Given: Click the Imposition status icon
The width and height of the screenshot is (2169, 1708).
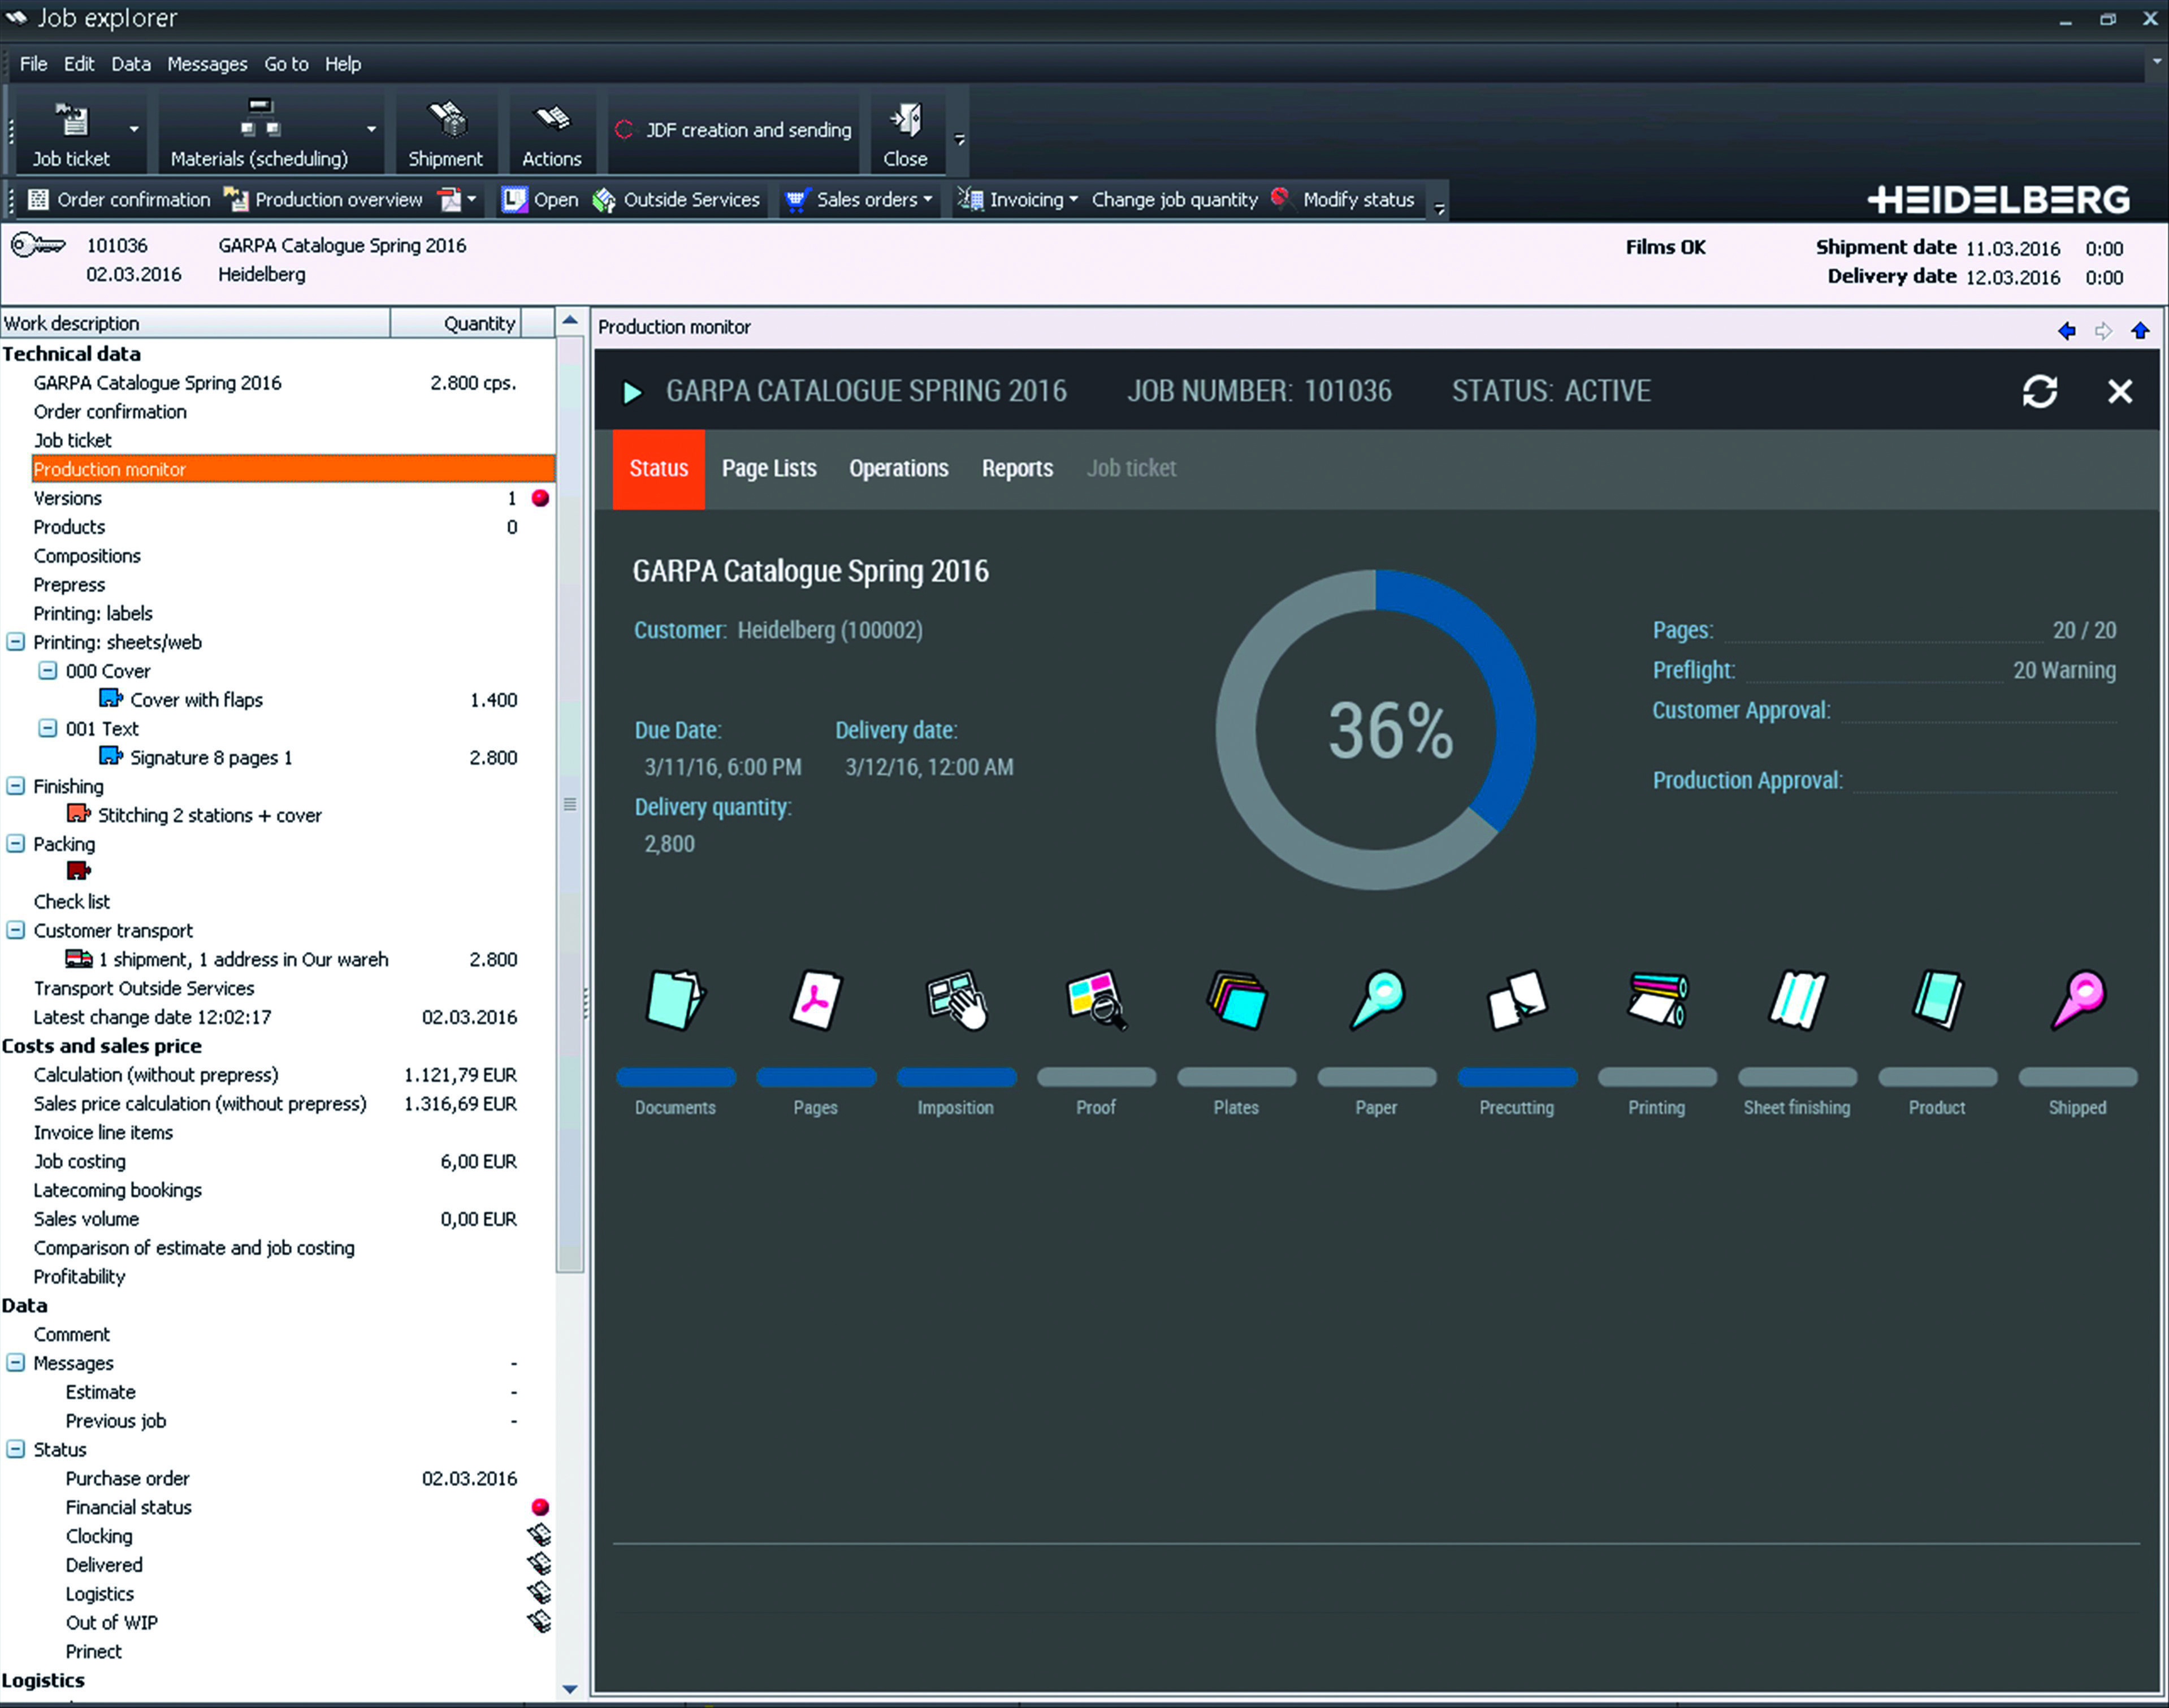Looking at the screenshot, I should coord(956,1000).
